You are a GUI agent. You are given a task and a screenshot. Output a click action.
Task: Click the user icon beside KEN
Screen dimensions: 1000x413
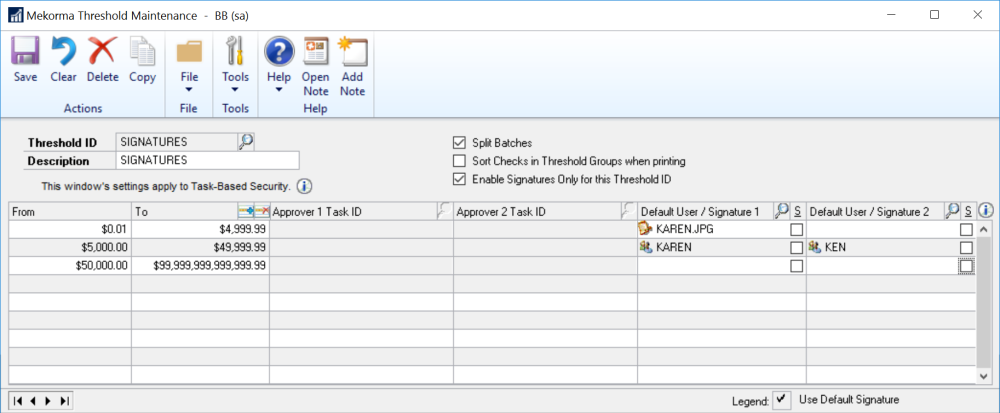tap(814, 247)
